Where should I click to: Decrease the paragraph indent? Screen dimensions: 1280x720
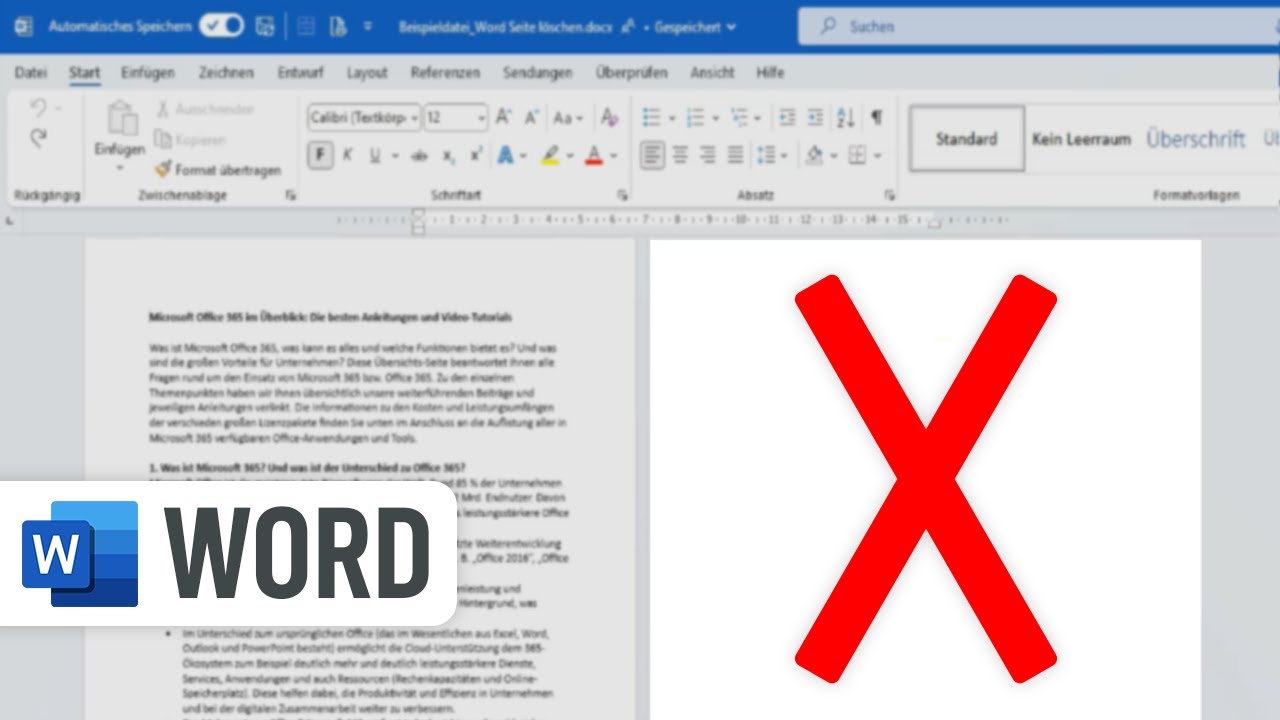787,118
